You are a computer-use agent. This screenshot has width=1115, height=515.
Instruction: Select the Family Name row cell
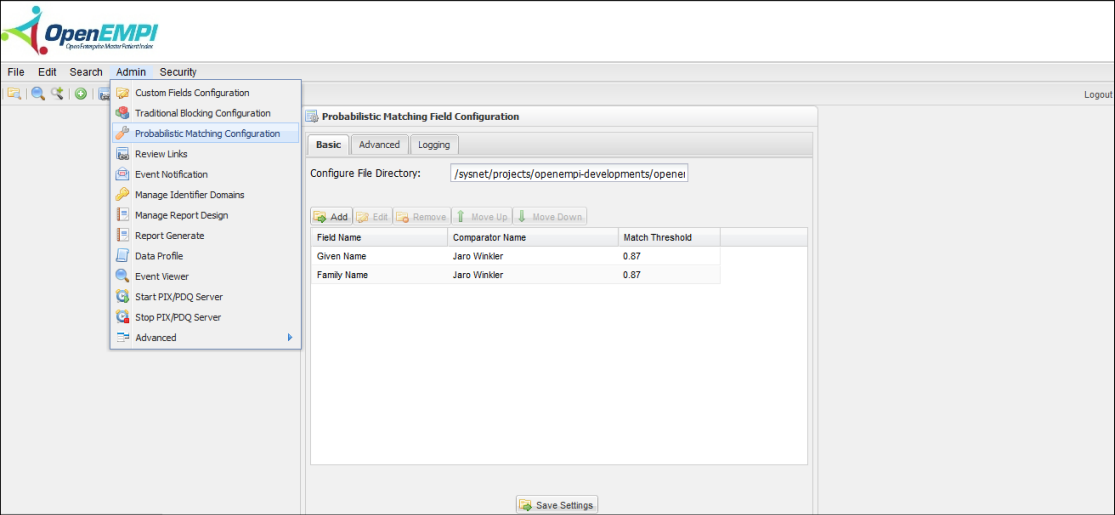point(379,275)
